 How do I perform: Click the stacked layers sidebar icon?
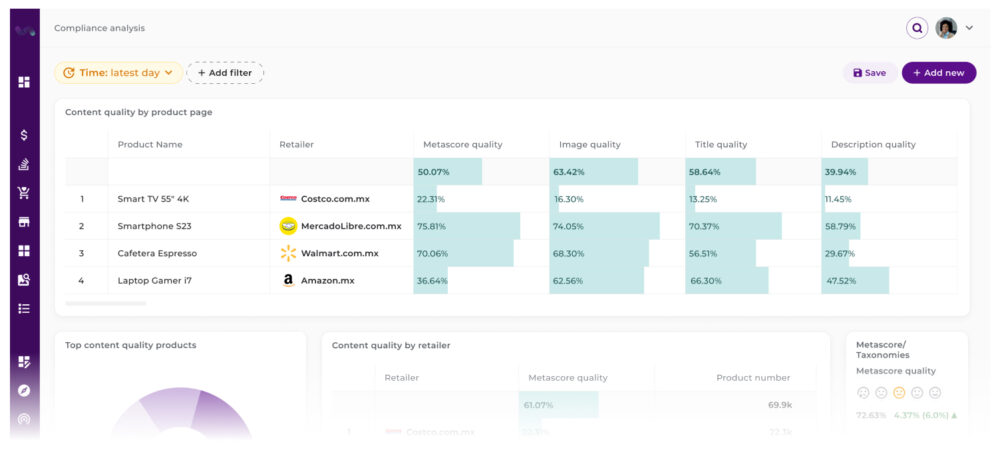point(24,164)
